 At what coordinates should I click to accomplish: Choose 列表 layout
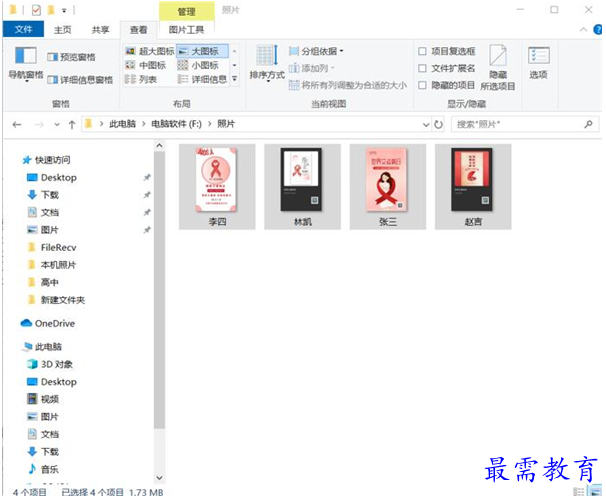[x=141, y=79]
